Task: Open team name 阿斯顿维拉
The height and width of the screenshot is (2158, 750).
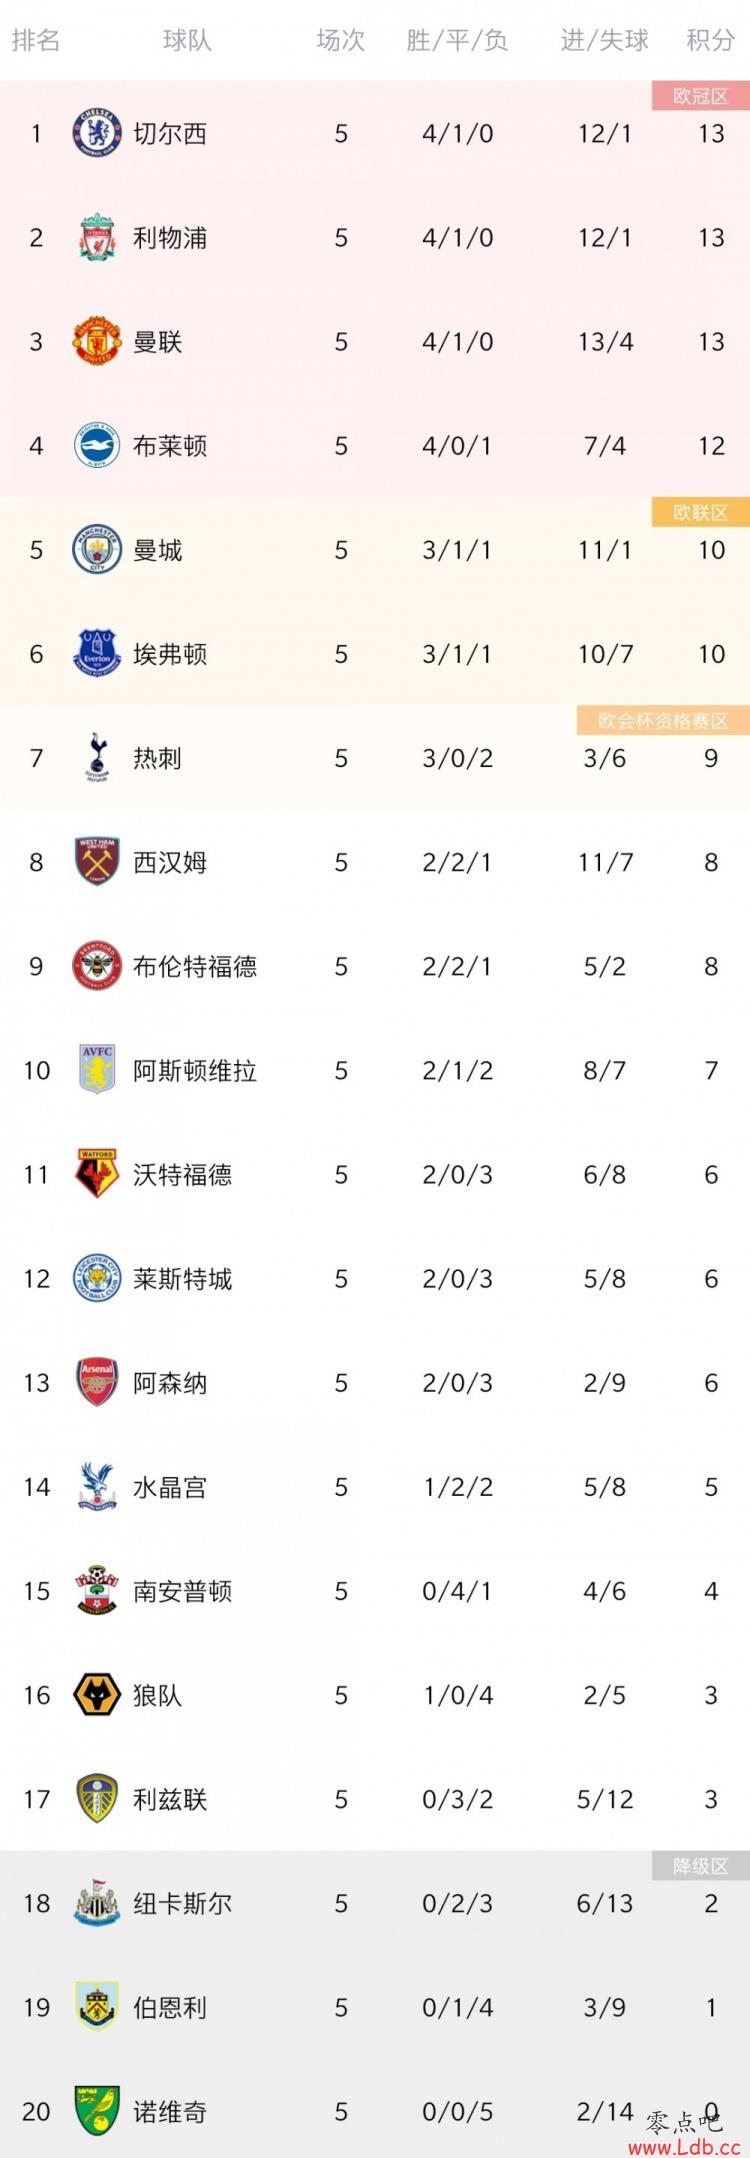Action: point(195,1070)
